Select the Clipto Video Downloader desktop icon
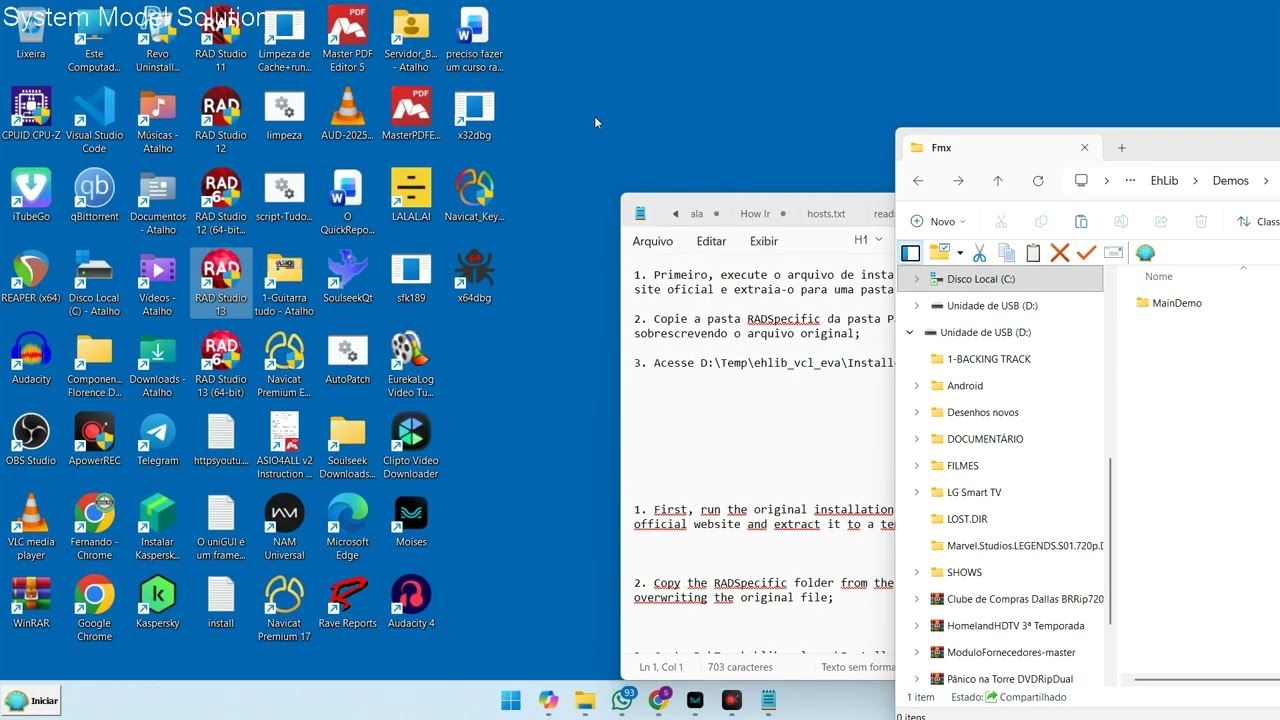This screenshot has width=1280, height=720. pos(411,446)
